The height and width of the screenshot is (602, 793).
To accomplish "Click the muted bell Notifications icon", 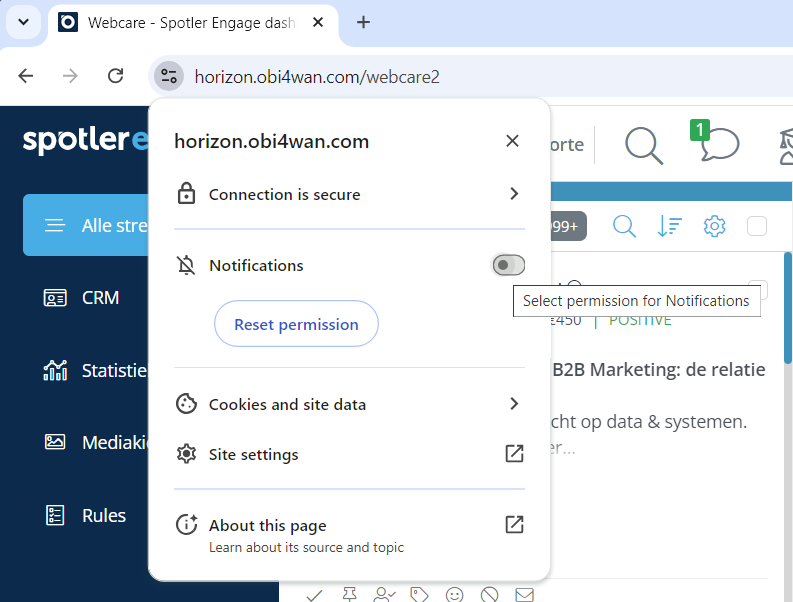I will click(186, 266).
